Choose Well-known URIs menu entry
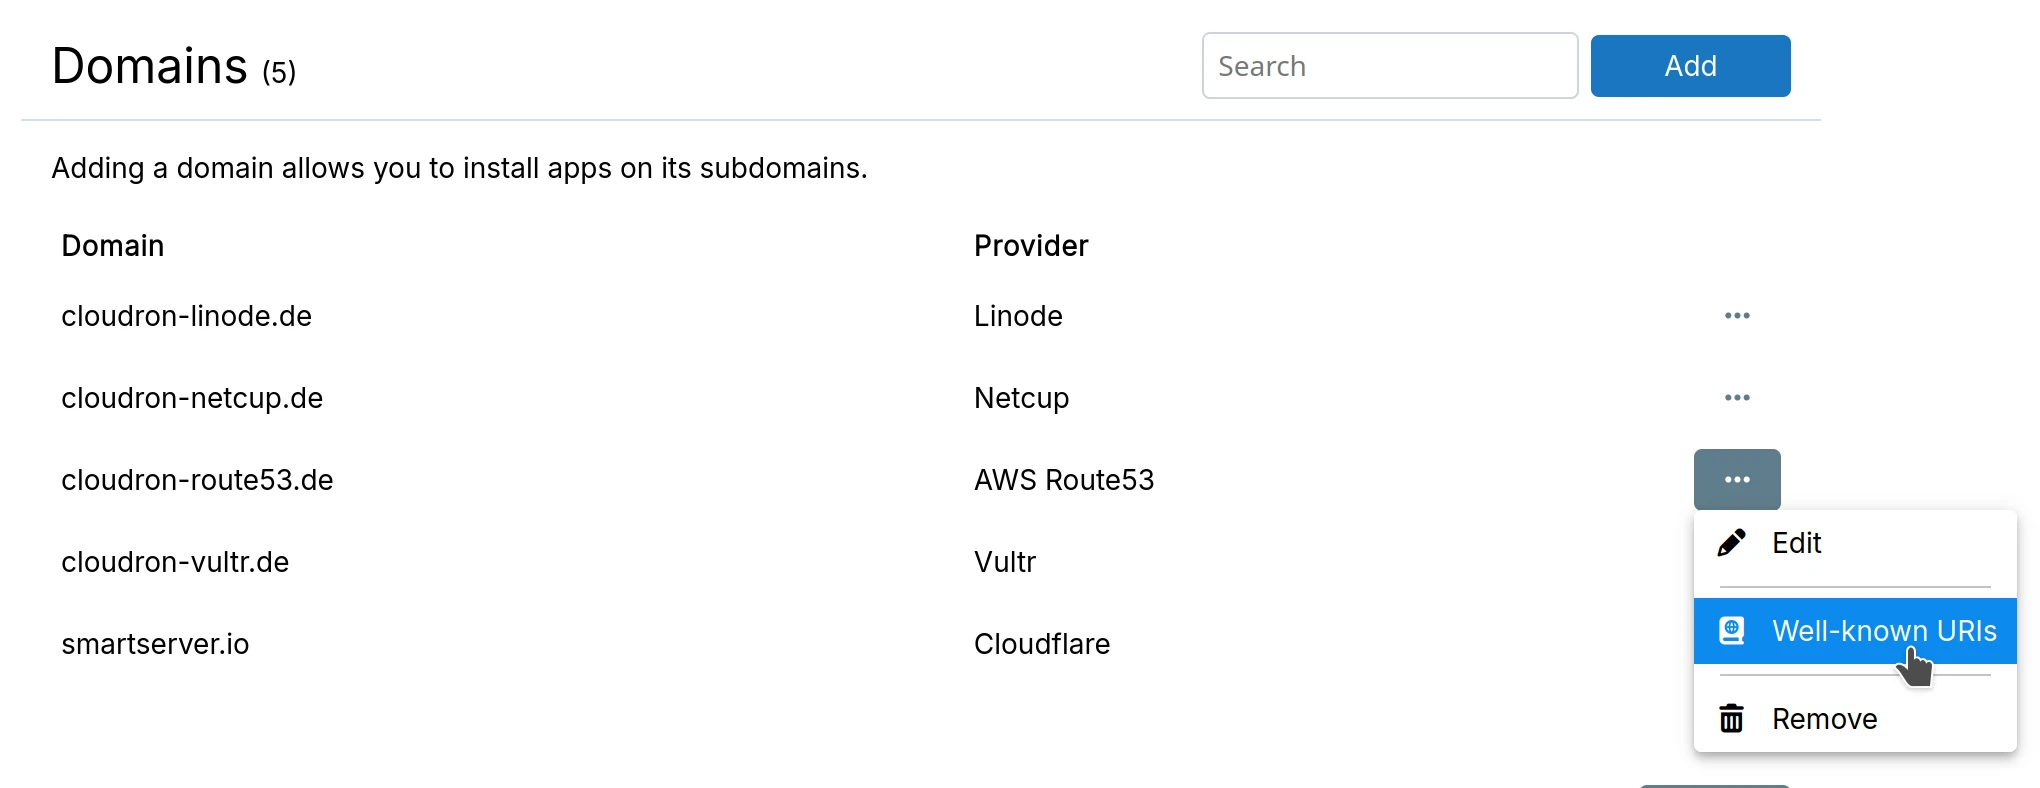The width and height of the screenshot is (2040, 788). [x=1884, y=631]
